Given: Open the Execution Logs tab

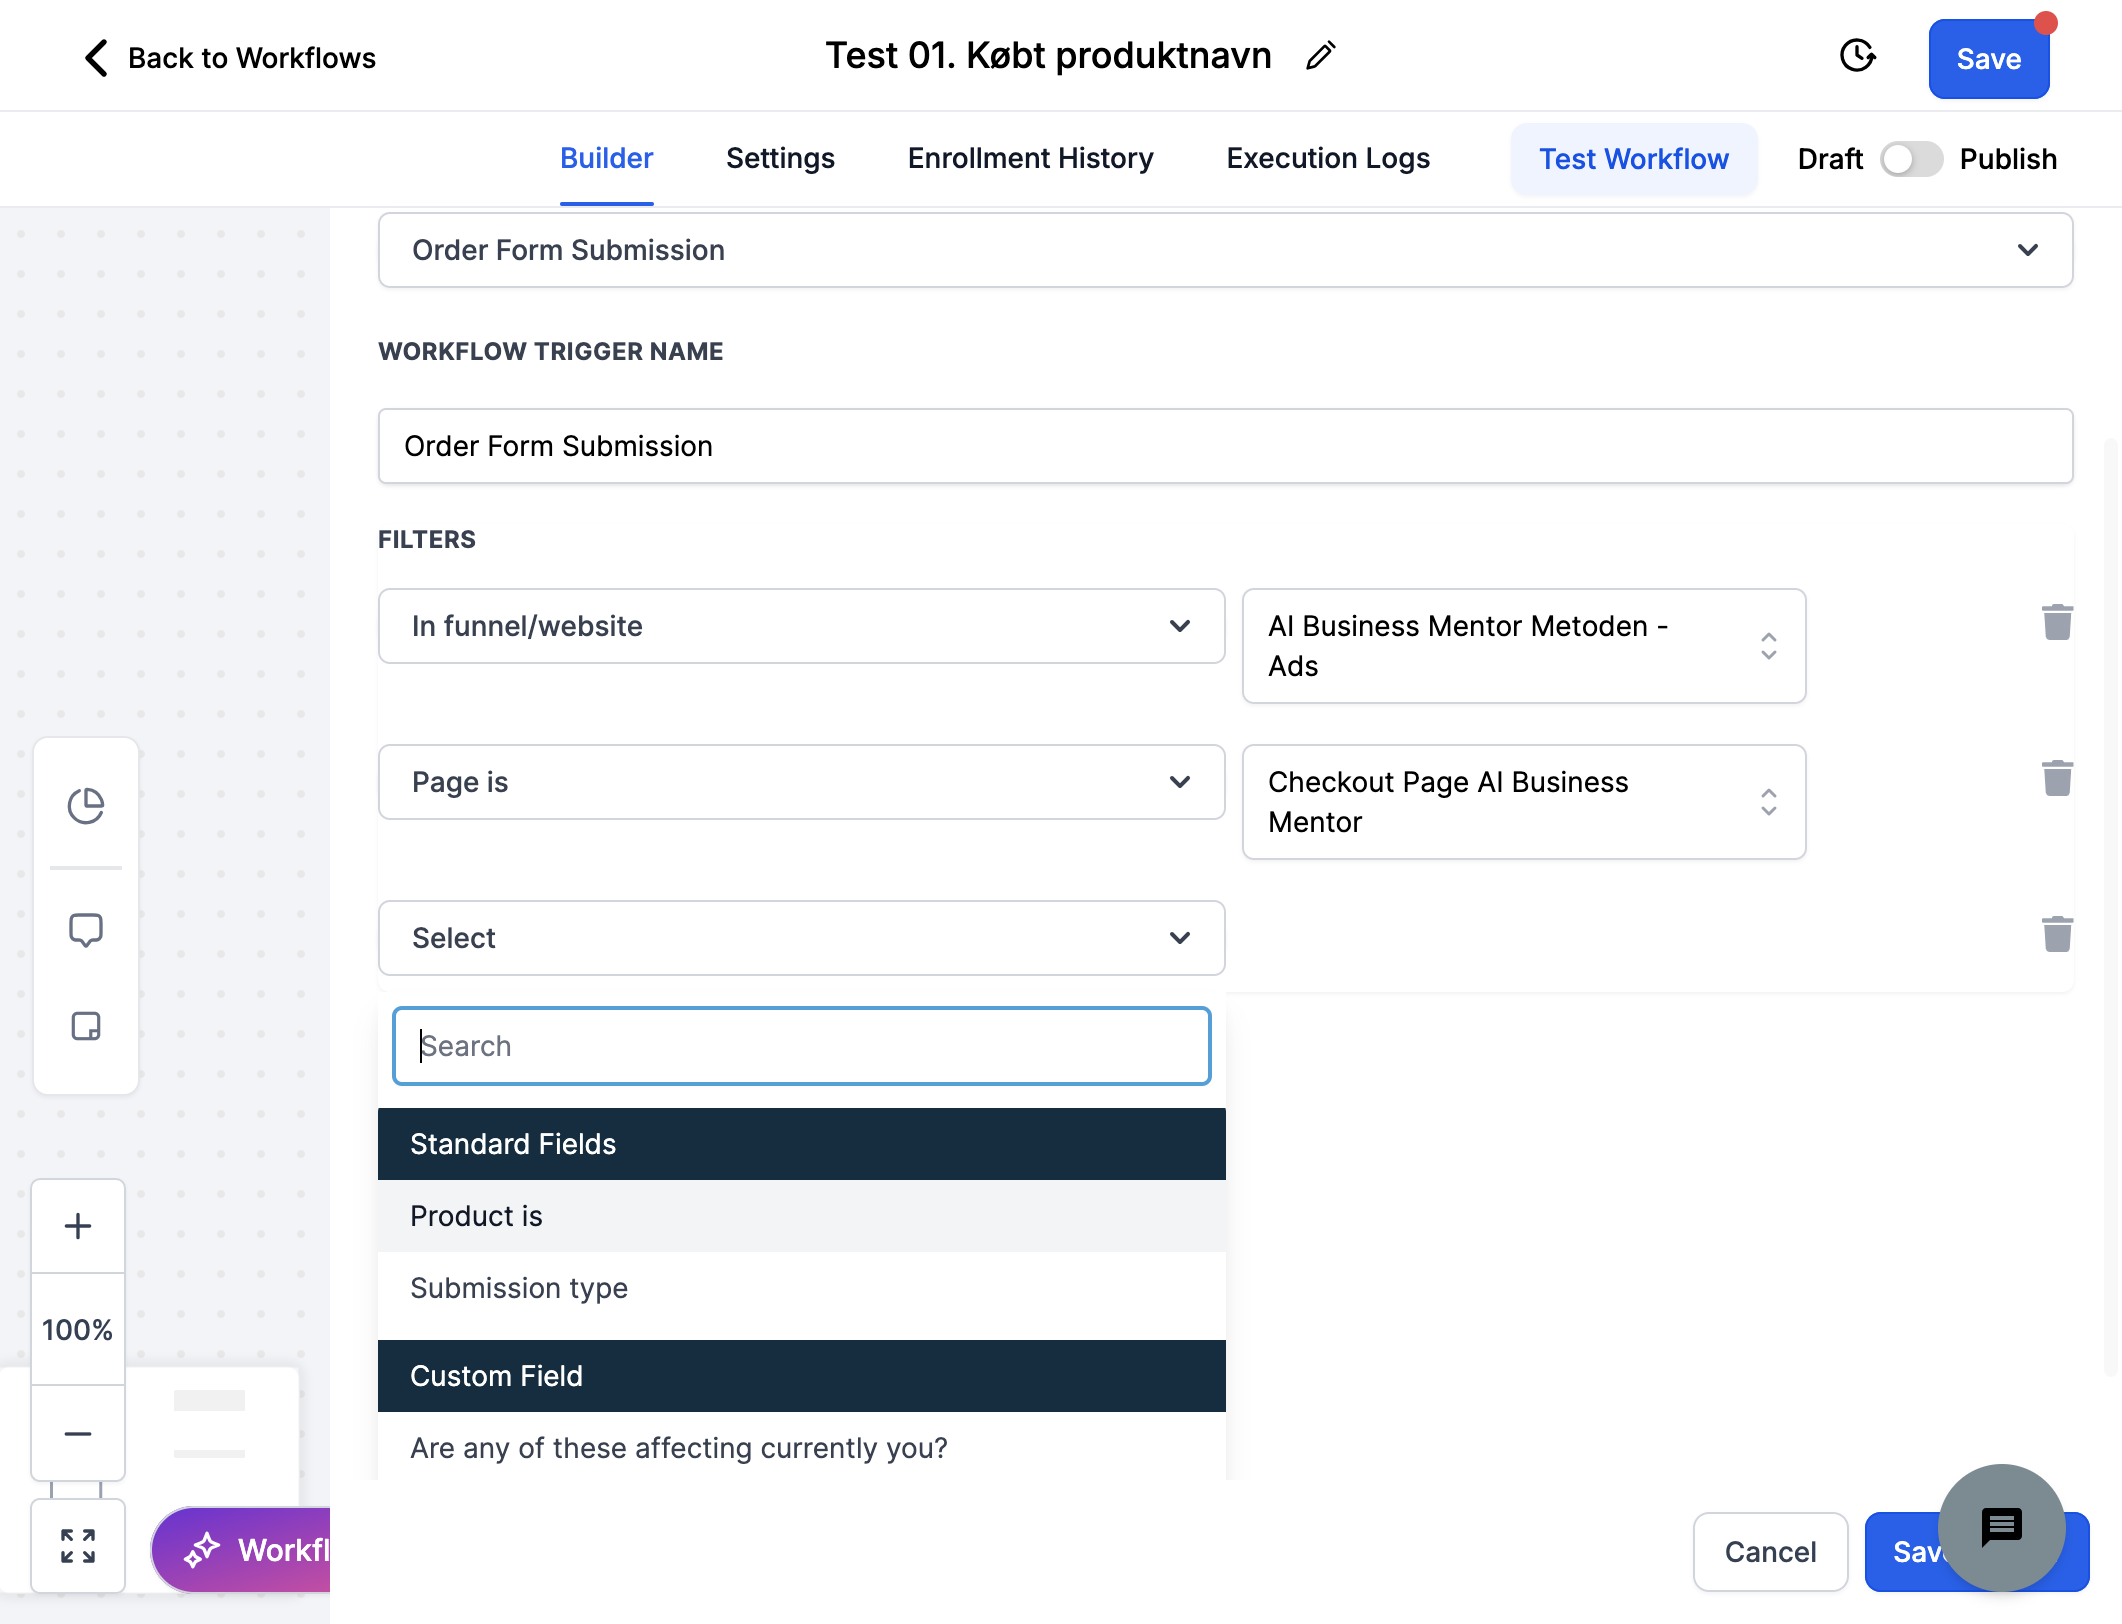Looking at the screenshot, I should tap(1328, 159).
